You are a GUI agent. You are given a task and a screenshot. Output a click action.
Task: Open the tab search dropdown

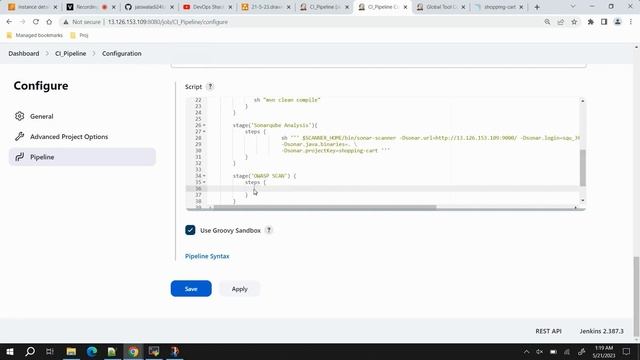pyautogui.click(x=573, y=7)
